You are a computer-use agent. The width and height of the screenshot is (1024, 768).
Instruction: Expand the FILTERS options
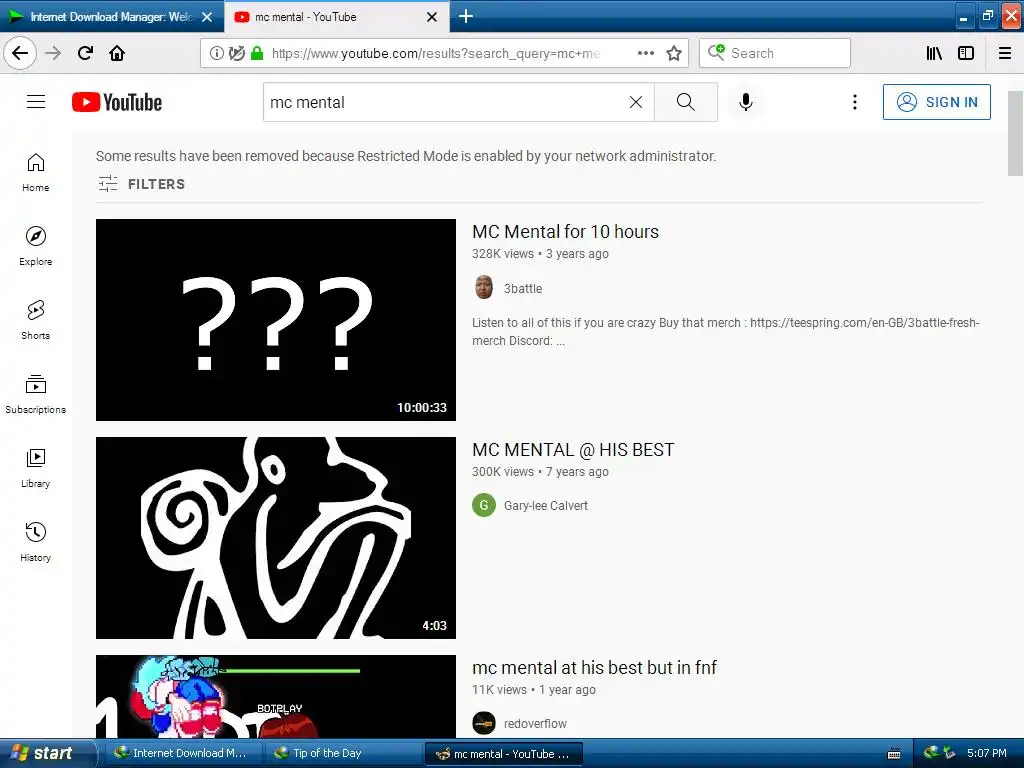click(x=142, y=184)
